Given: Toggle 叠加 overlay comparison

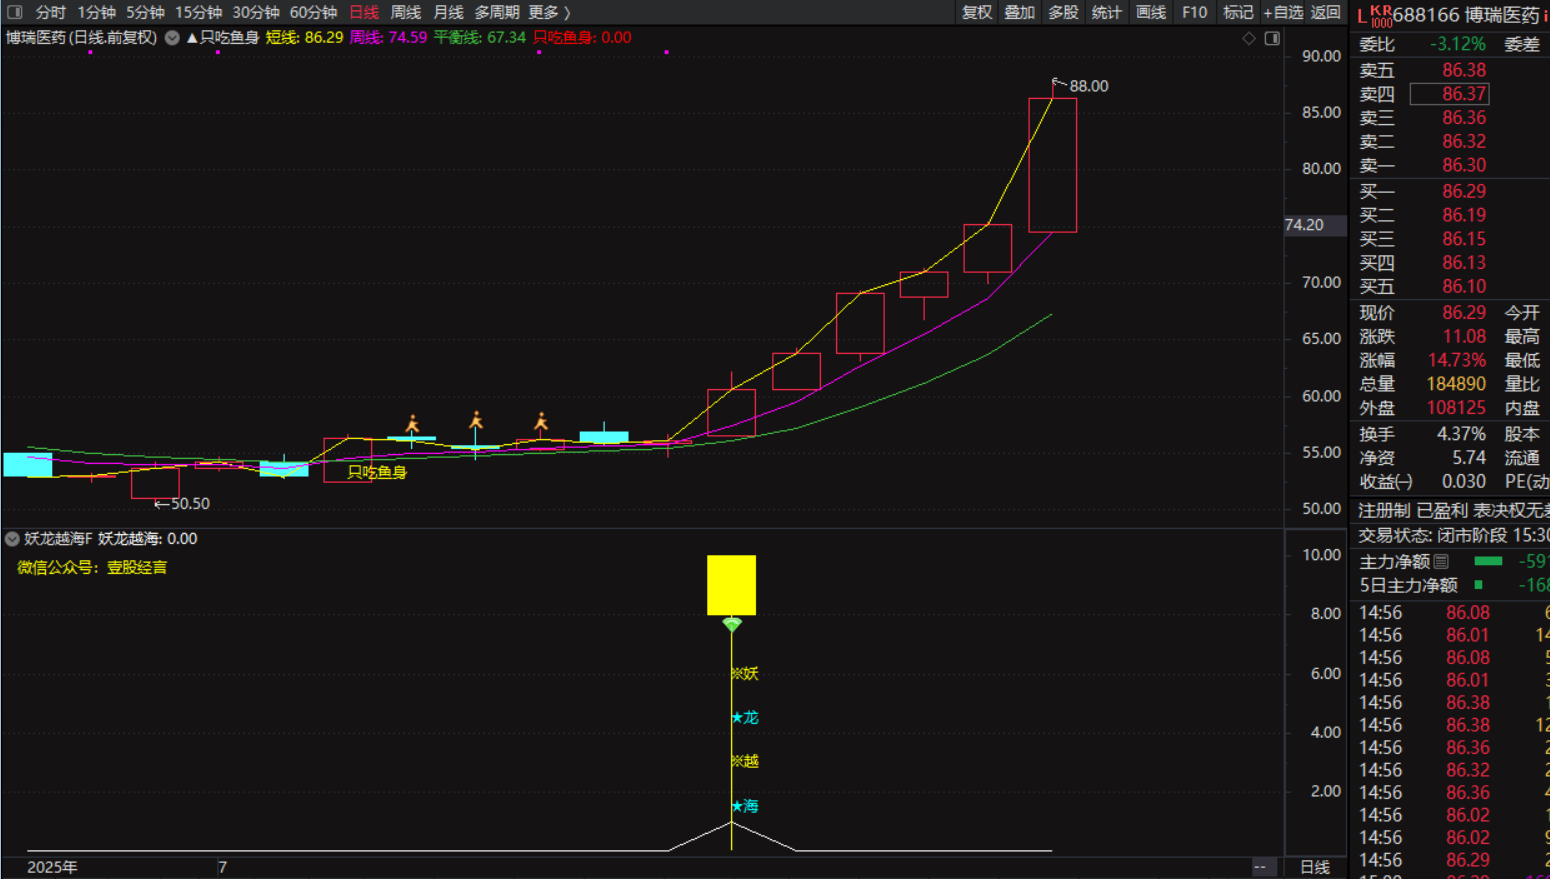Looking at the screenshot, I should tap(1019, 12).
